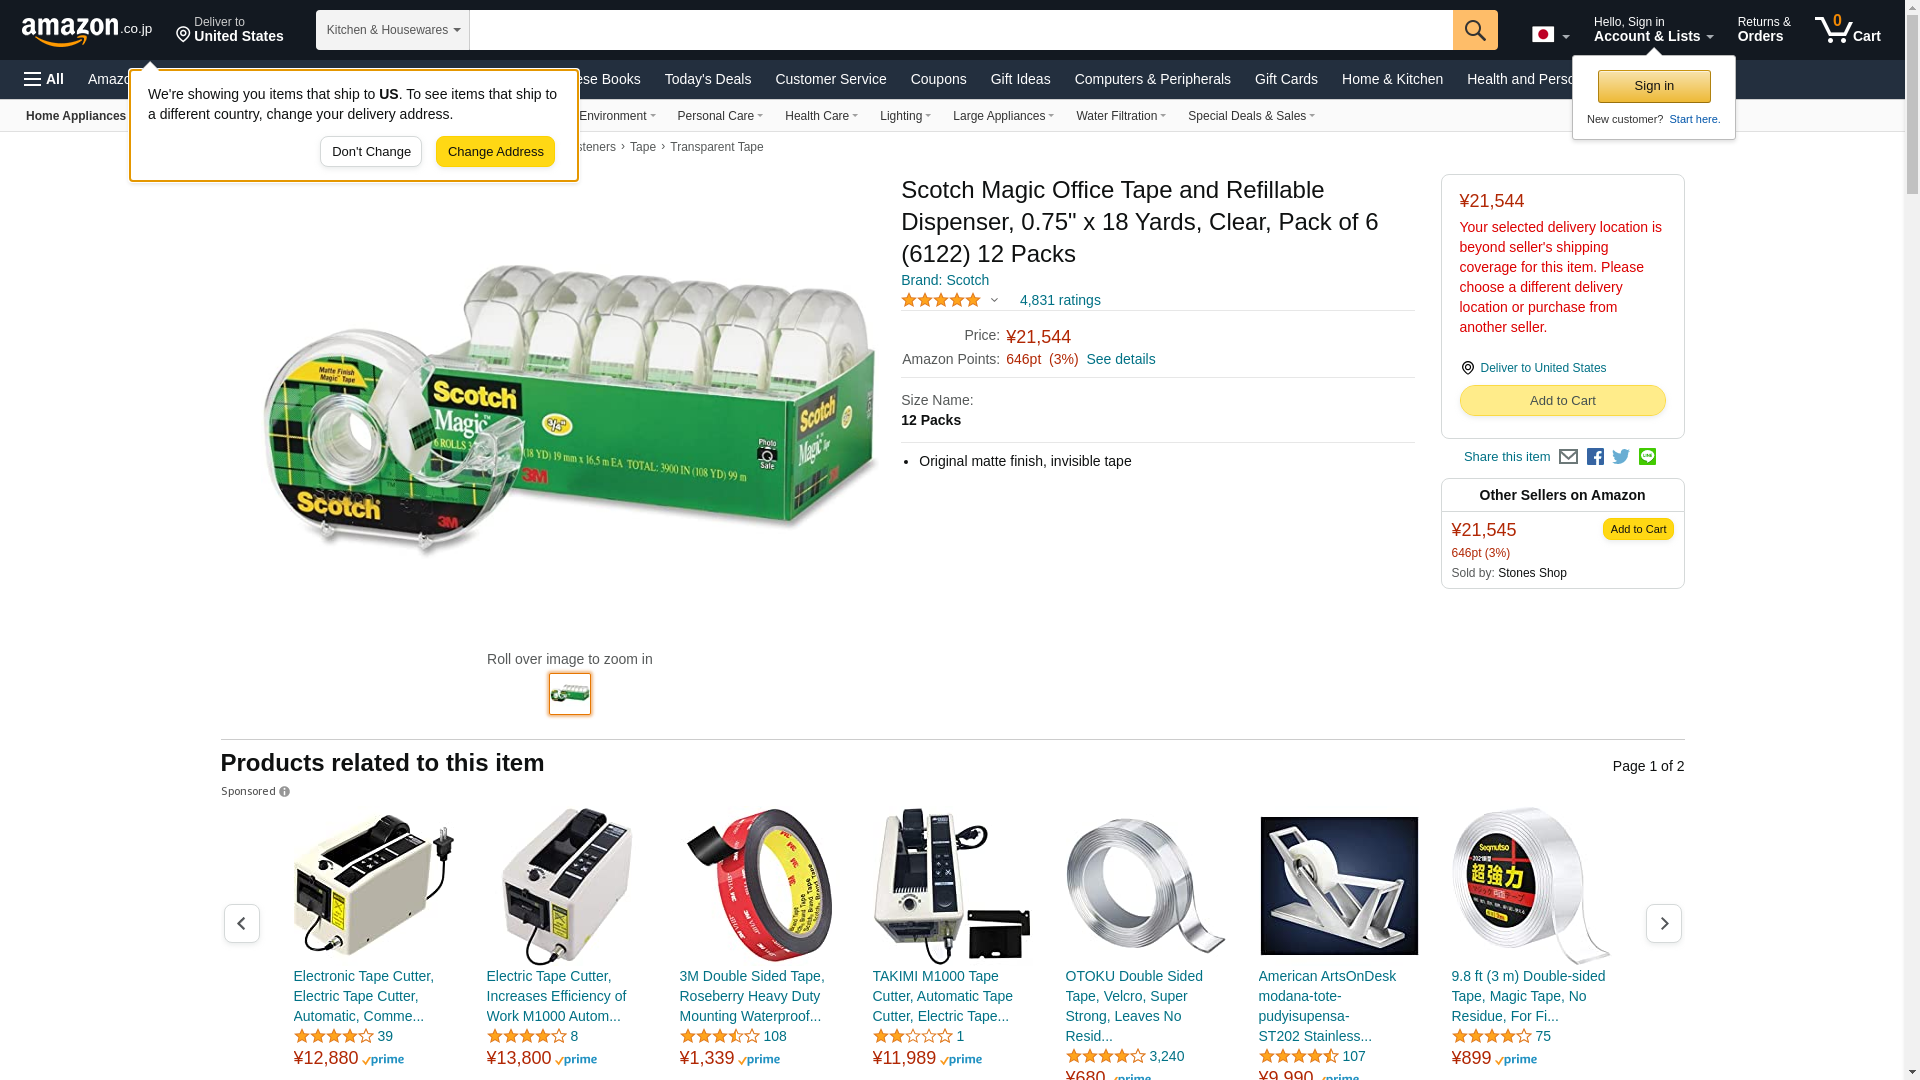Viewport: 1920px width, 1080px height.
Task: Go to Amazon.co.jp home logo
Action: [x=87, y=31]
